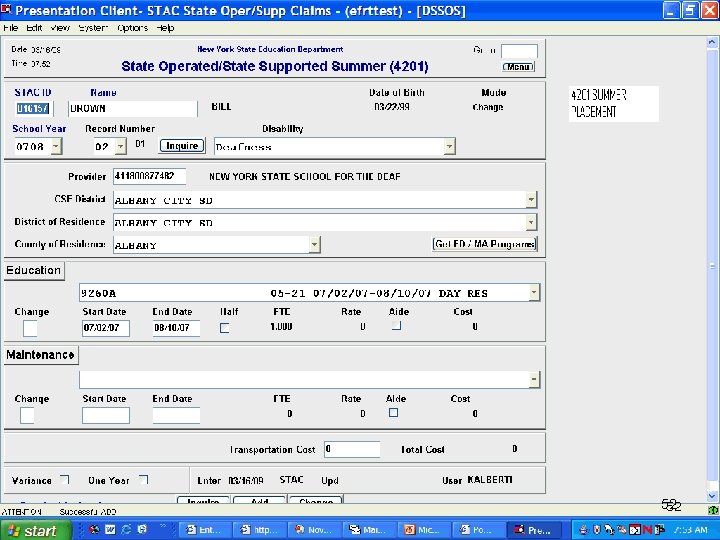Open the Edit menu
The height and width of the screenshot is (540, 720).
(x=34, y=28)
